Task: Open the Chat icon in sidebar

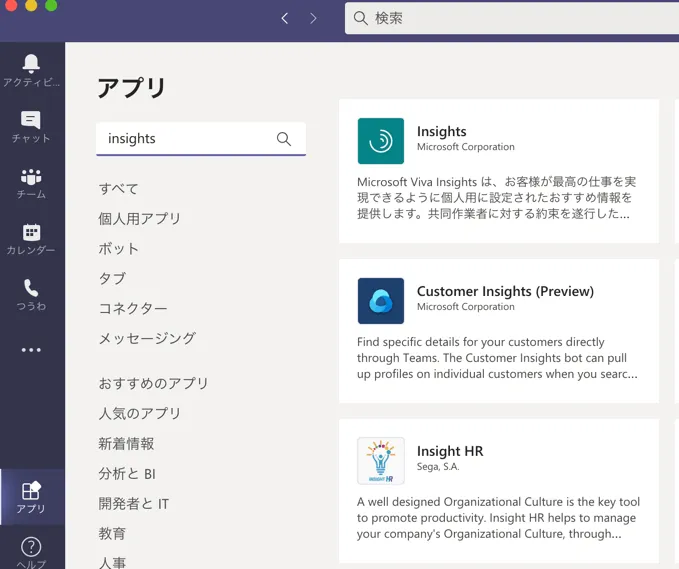Action: point(31,120)
